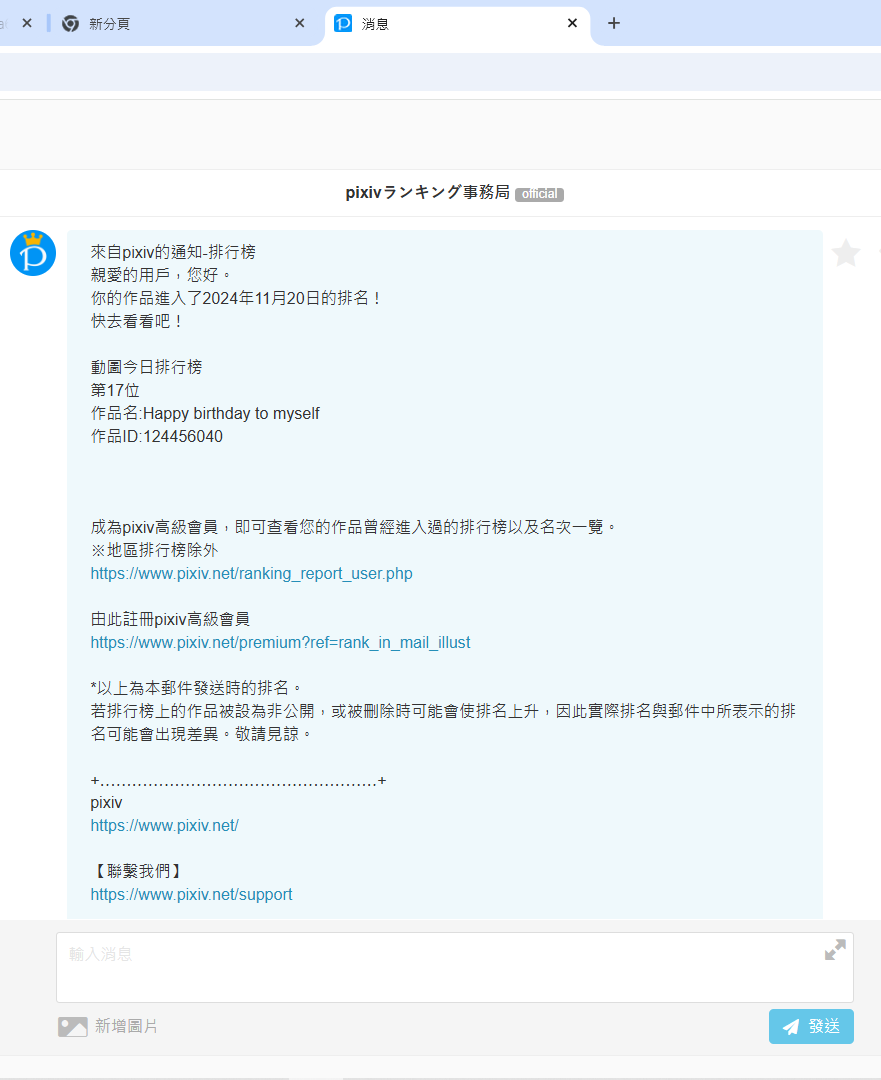Switch to the 新分頁 browser tab
This screenshot has height=1080, width=881.
click(183, 23)
